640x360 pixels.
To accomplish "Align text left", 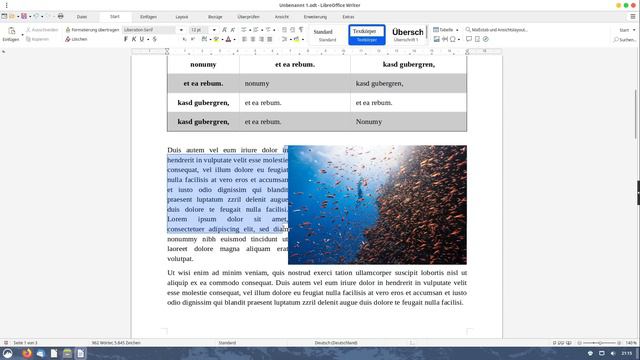I will tap(244, 39).
